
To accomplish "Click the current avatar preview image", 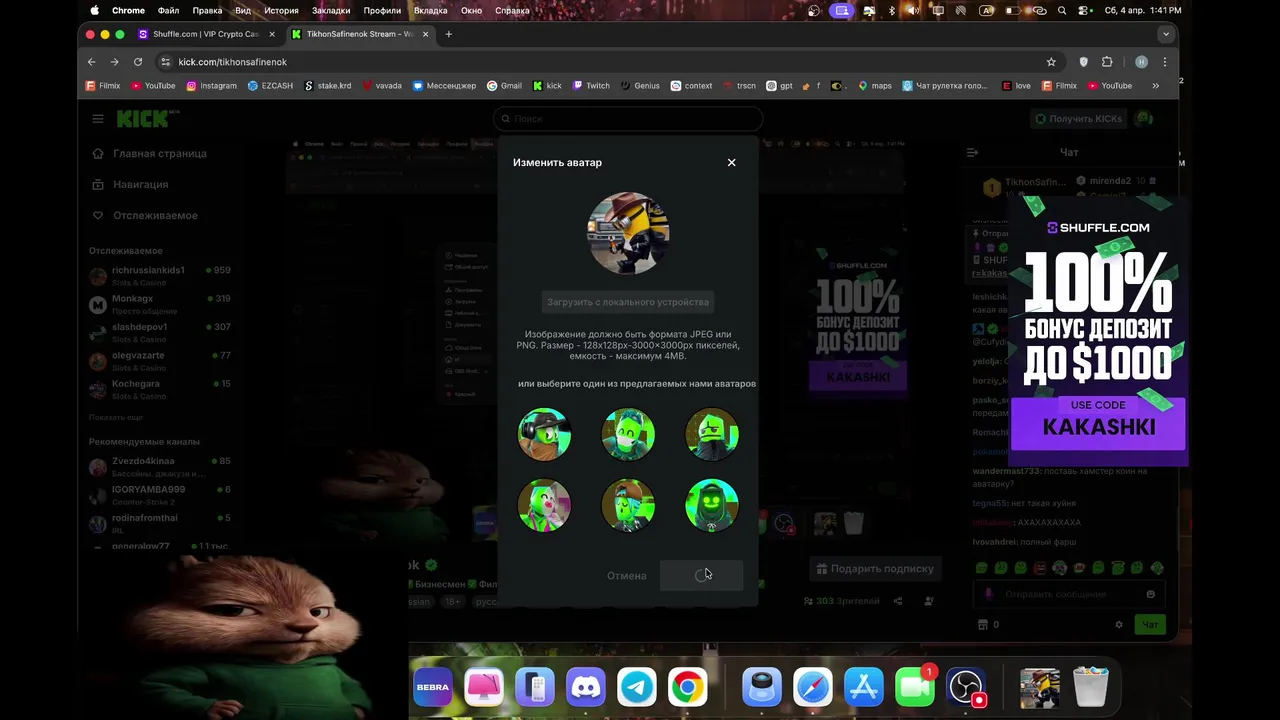I will pyautogui.click(x=628, y=233).
